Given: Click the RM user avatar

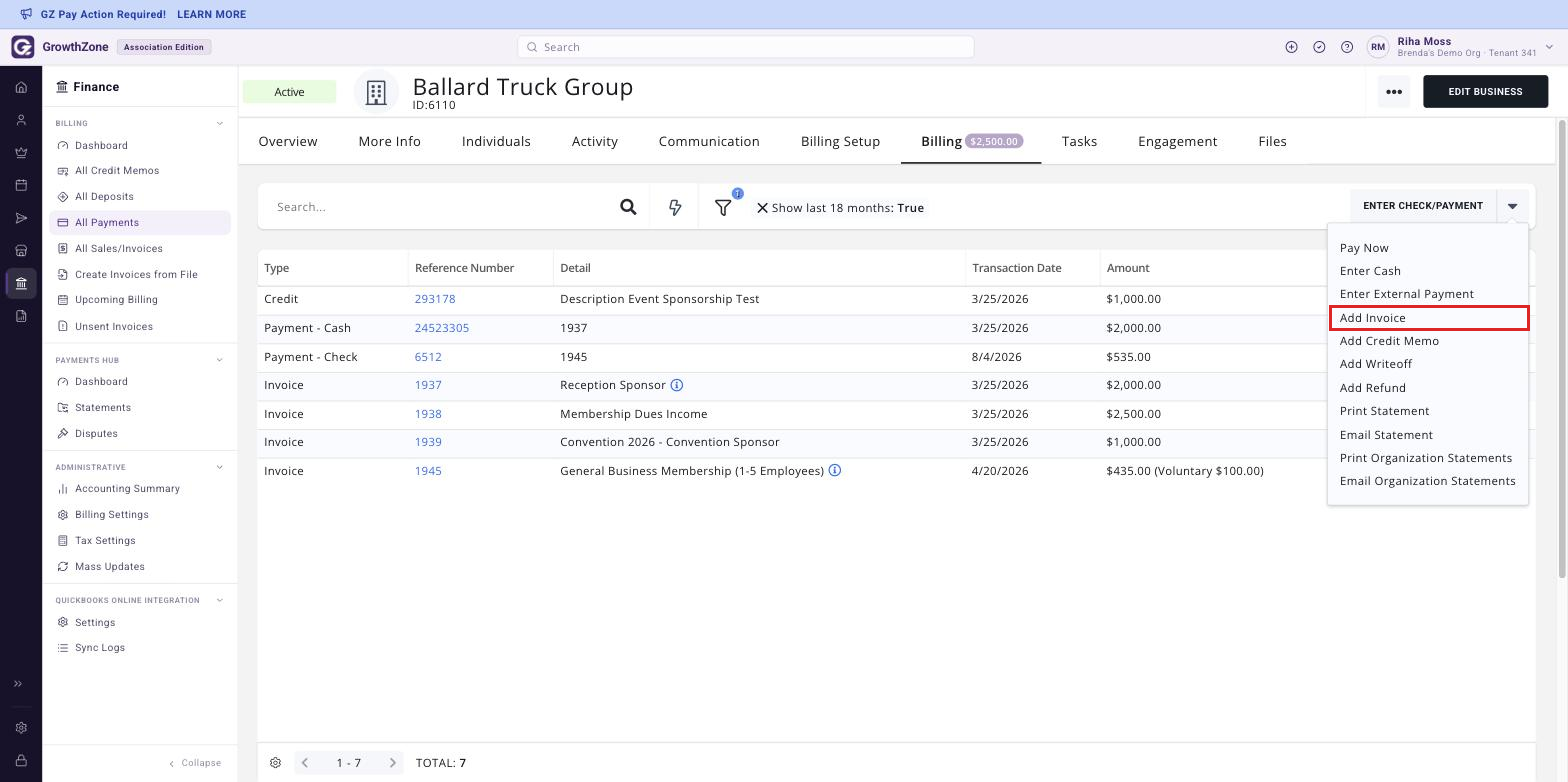Looking at the screenshot, I should pos(1378,47).
